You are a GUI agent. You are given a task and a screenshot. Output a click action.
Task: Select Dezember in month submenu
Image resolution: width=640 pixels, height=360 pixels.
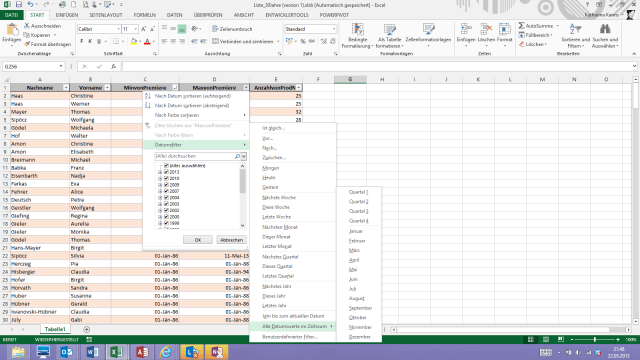(x=359, y=337)
